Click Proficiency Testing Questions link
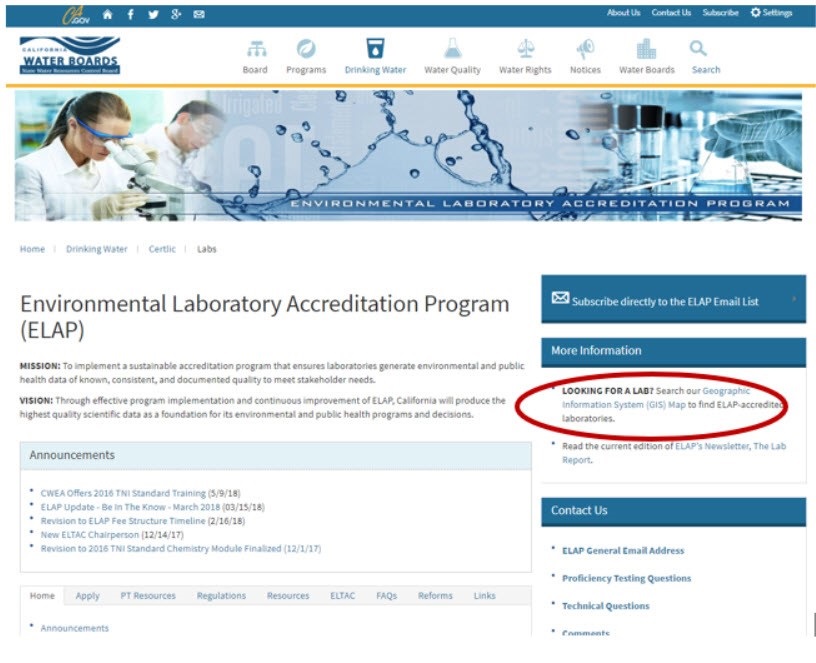 click(x=627, y=578)
